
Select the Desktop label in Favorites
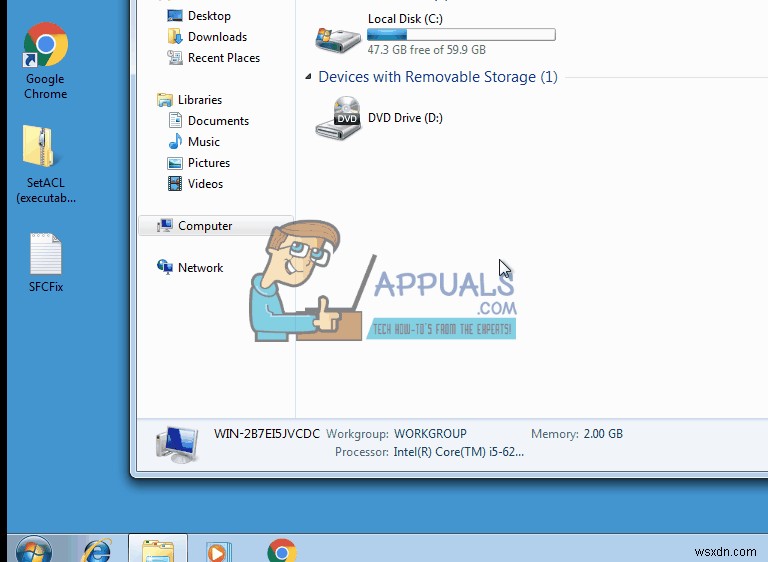tap(209, 16)
